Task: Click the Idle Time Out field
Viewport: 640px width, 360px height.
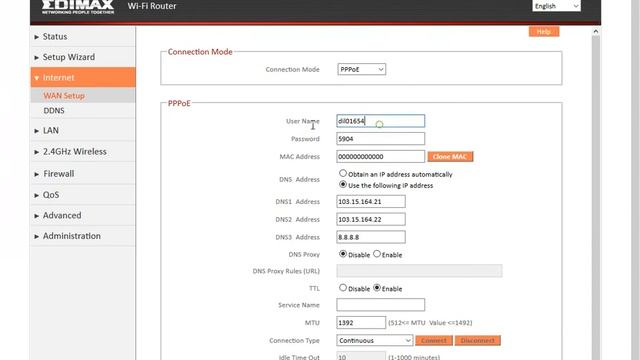Action: point(361,356)
